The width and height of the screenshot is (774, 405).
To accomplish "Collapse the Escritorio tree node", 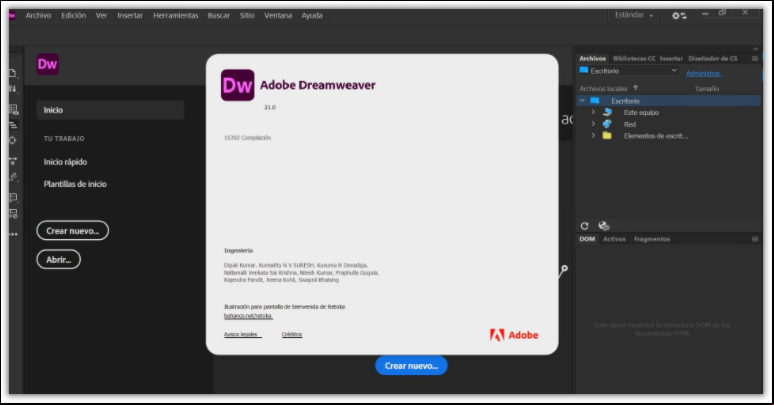I will tap(582, 101).
